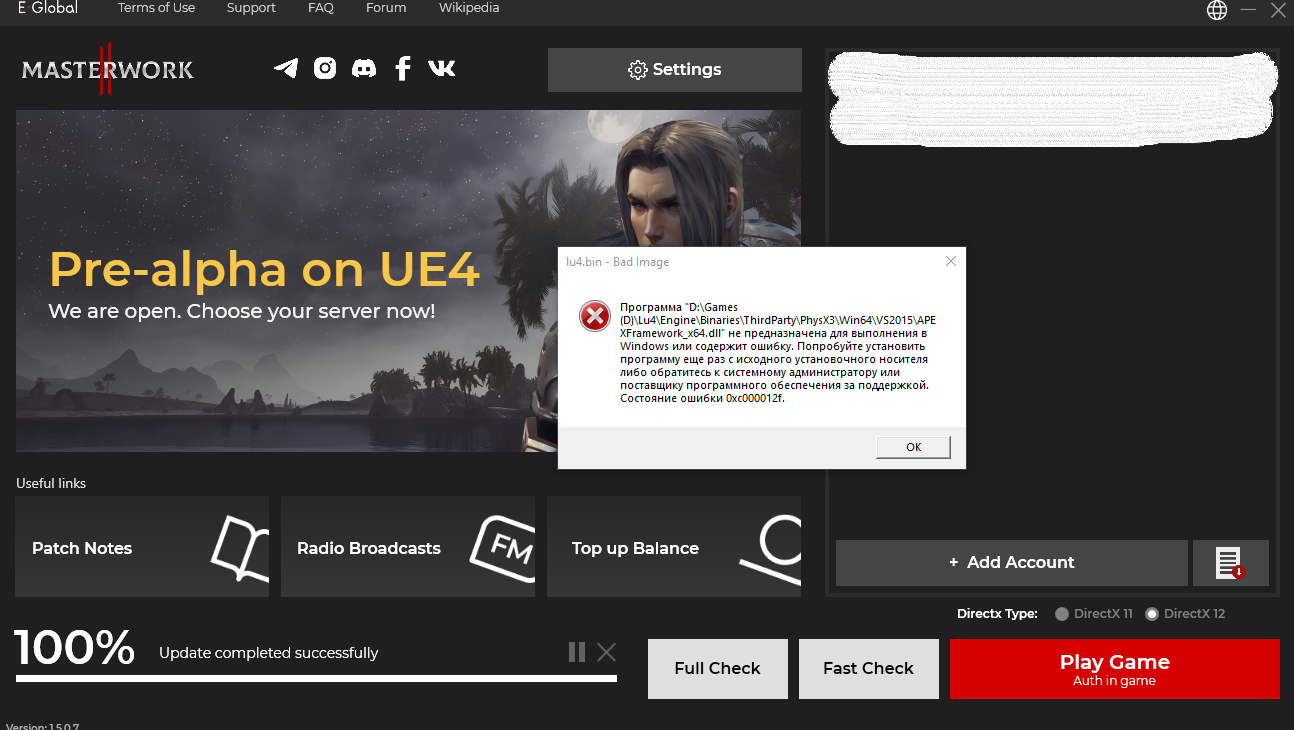Open the Top up Balance card
The image size is (1294, 730).
[674, 547]
